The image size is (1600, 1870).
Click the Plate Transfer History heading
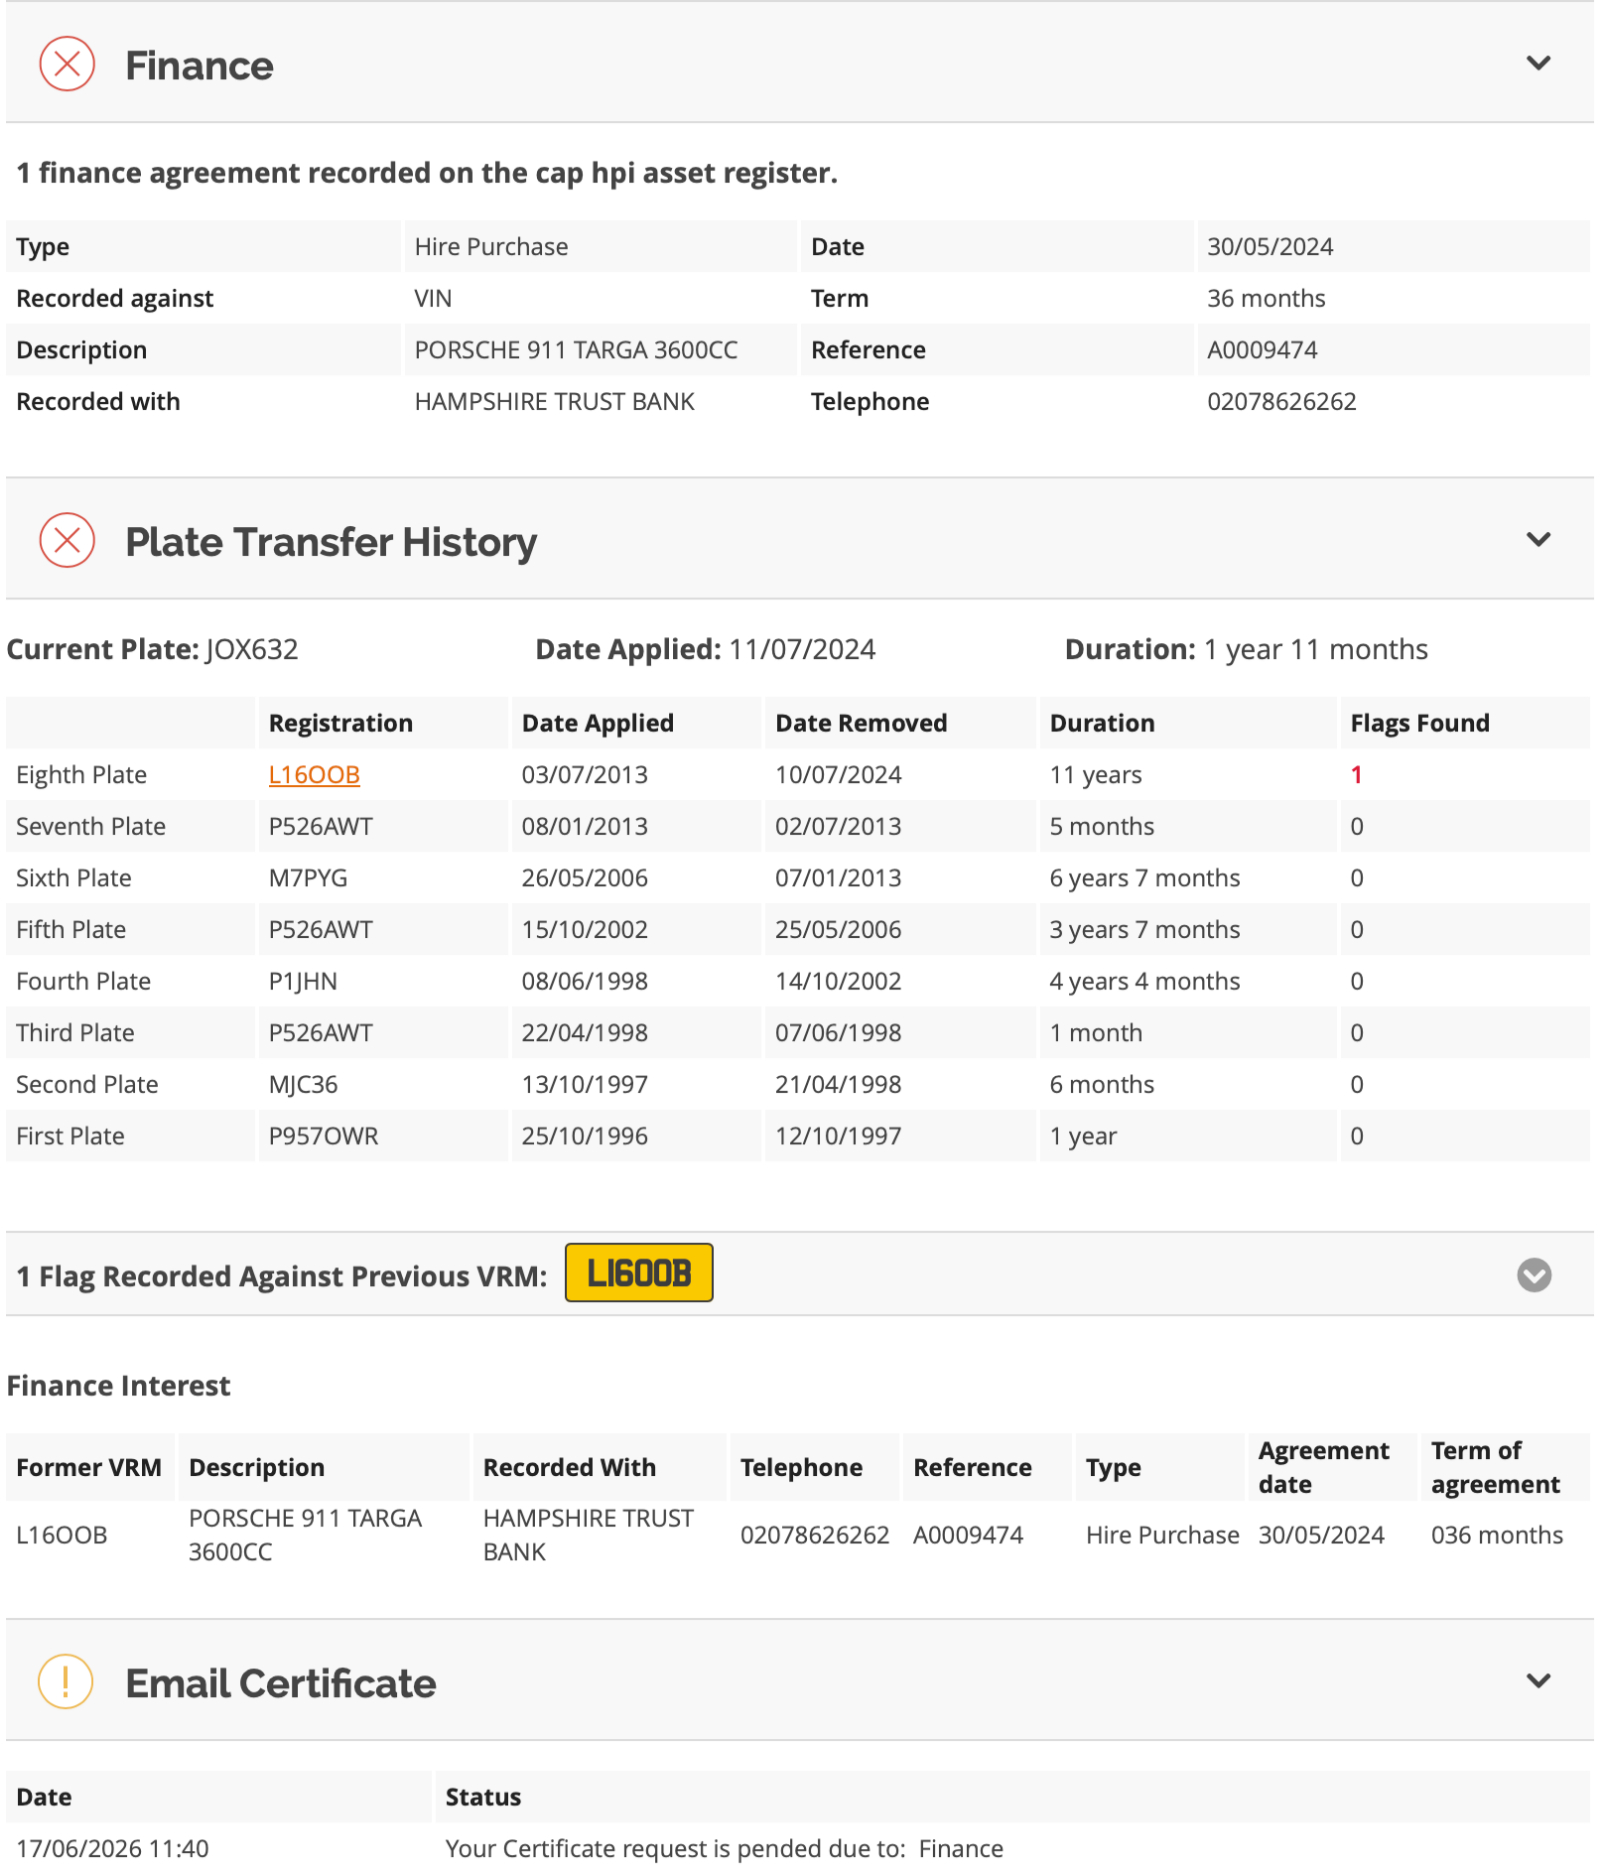click(x=331, y=542)
